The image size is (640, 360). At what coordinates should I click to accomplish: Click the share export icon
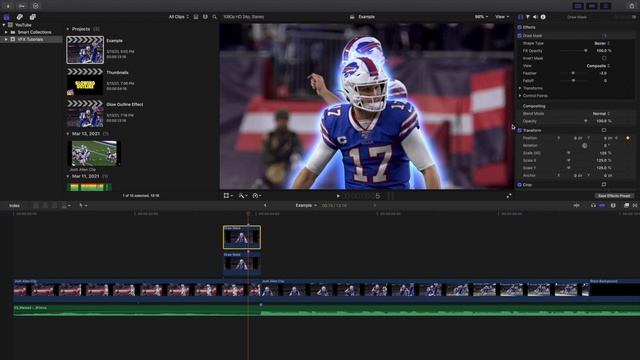point(632,6)
